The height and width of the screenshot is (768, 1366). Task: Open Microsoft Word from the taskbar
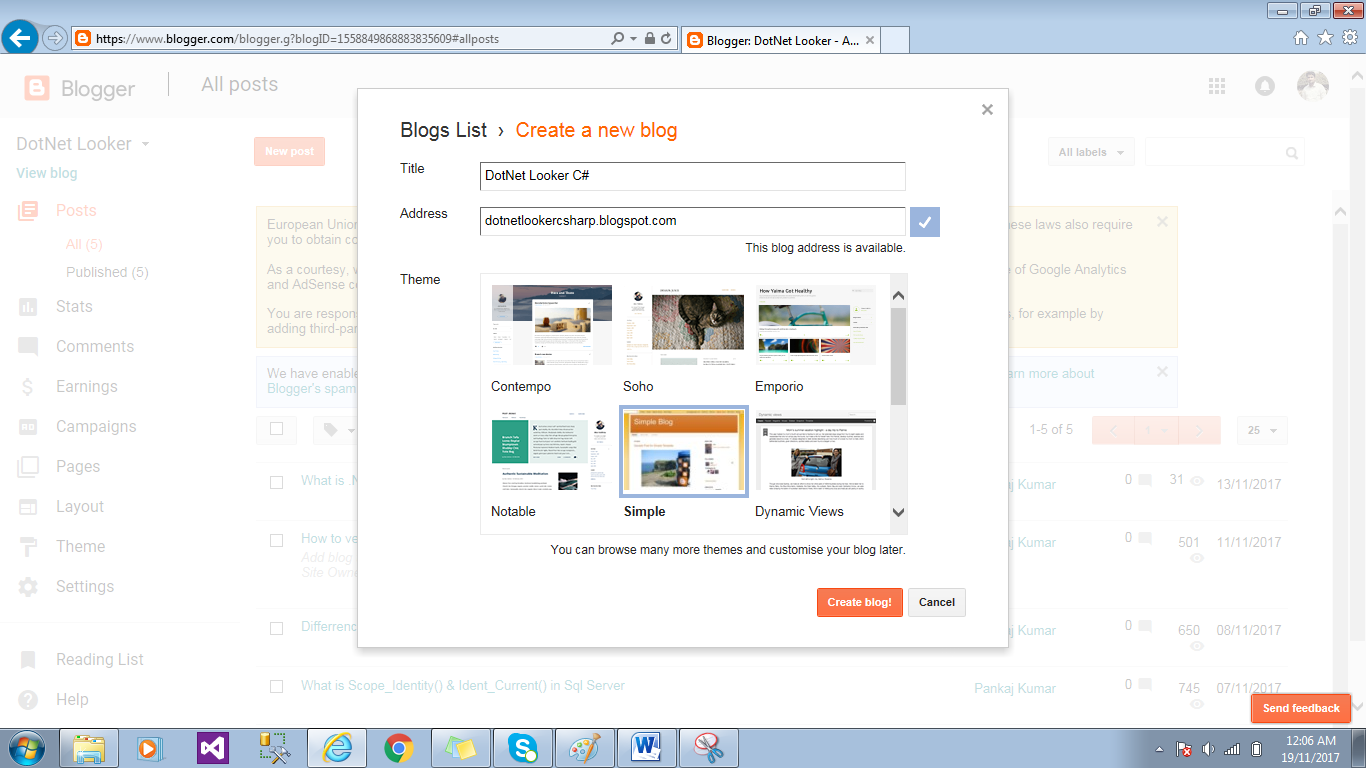[x=647, y=748]
